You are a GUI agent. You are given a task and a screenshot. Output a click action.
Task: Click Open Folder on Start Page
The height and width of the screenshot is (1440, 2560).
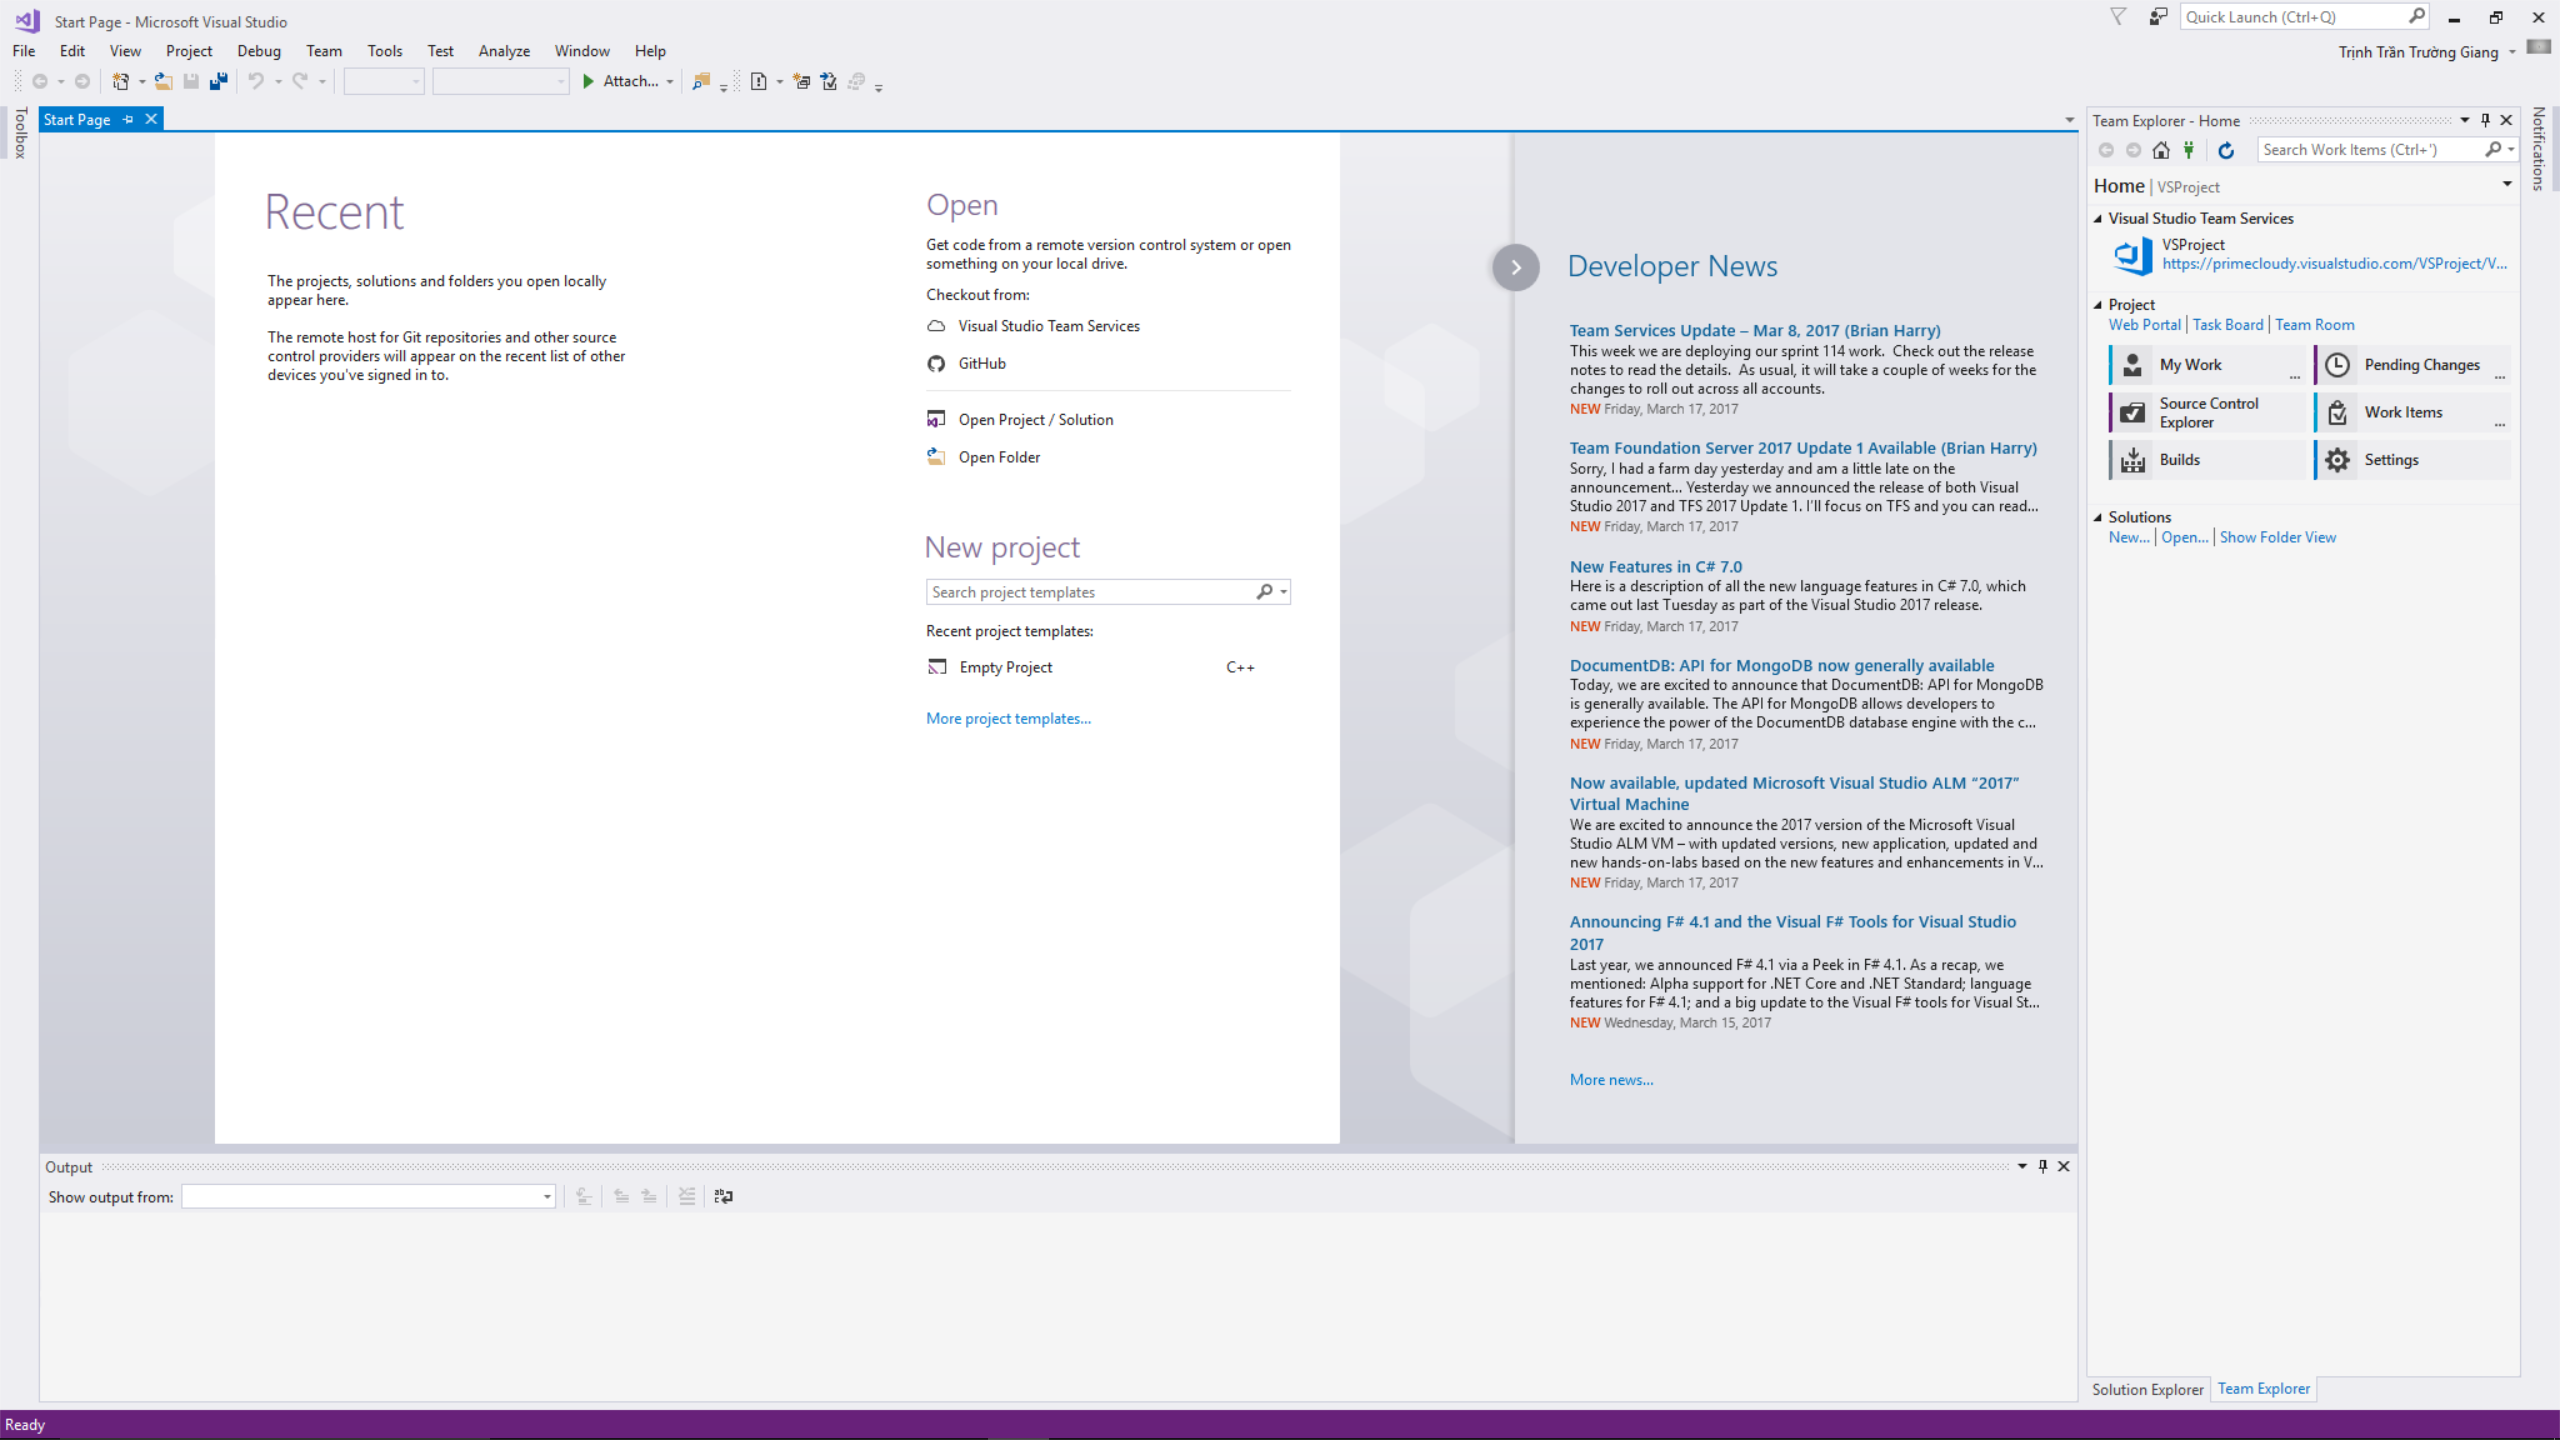(x=984, y=457)
